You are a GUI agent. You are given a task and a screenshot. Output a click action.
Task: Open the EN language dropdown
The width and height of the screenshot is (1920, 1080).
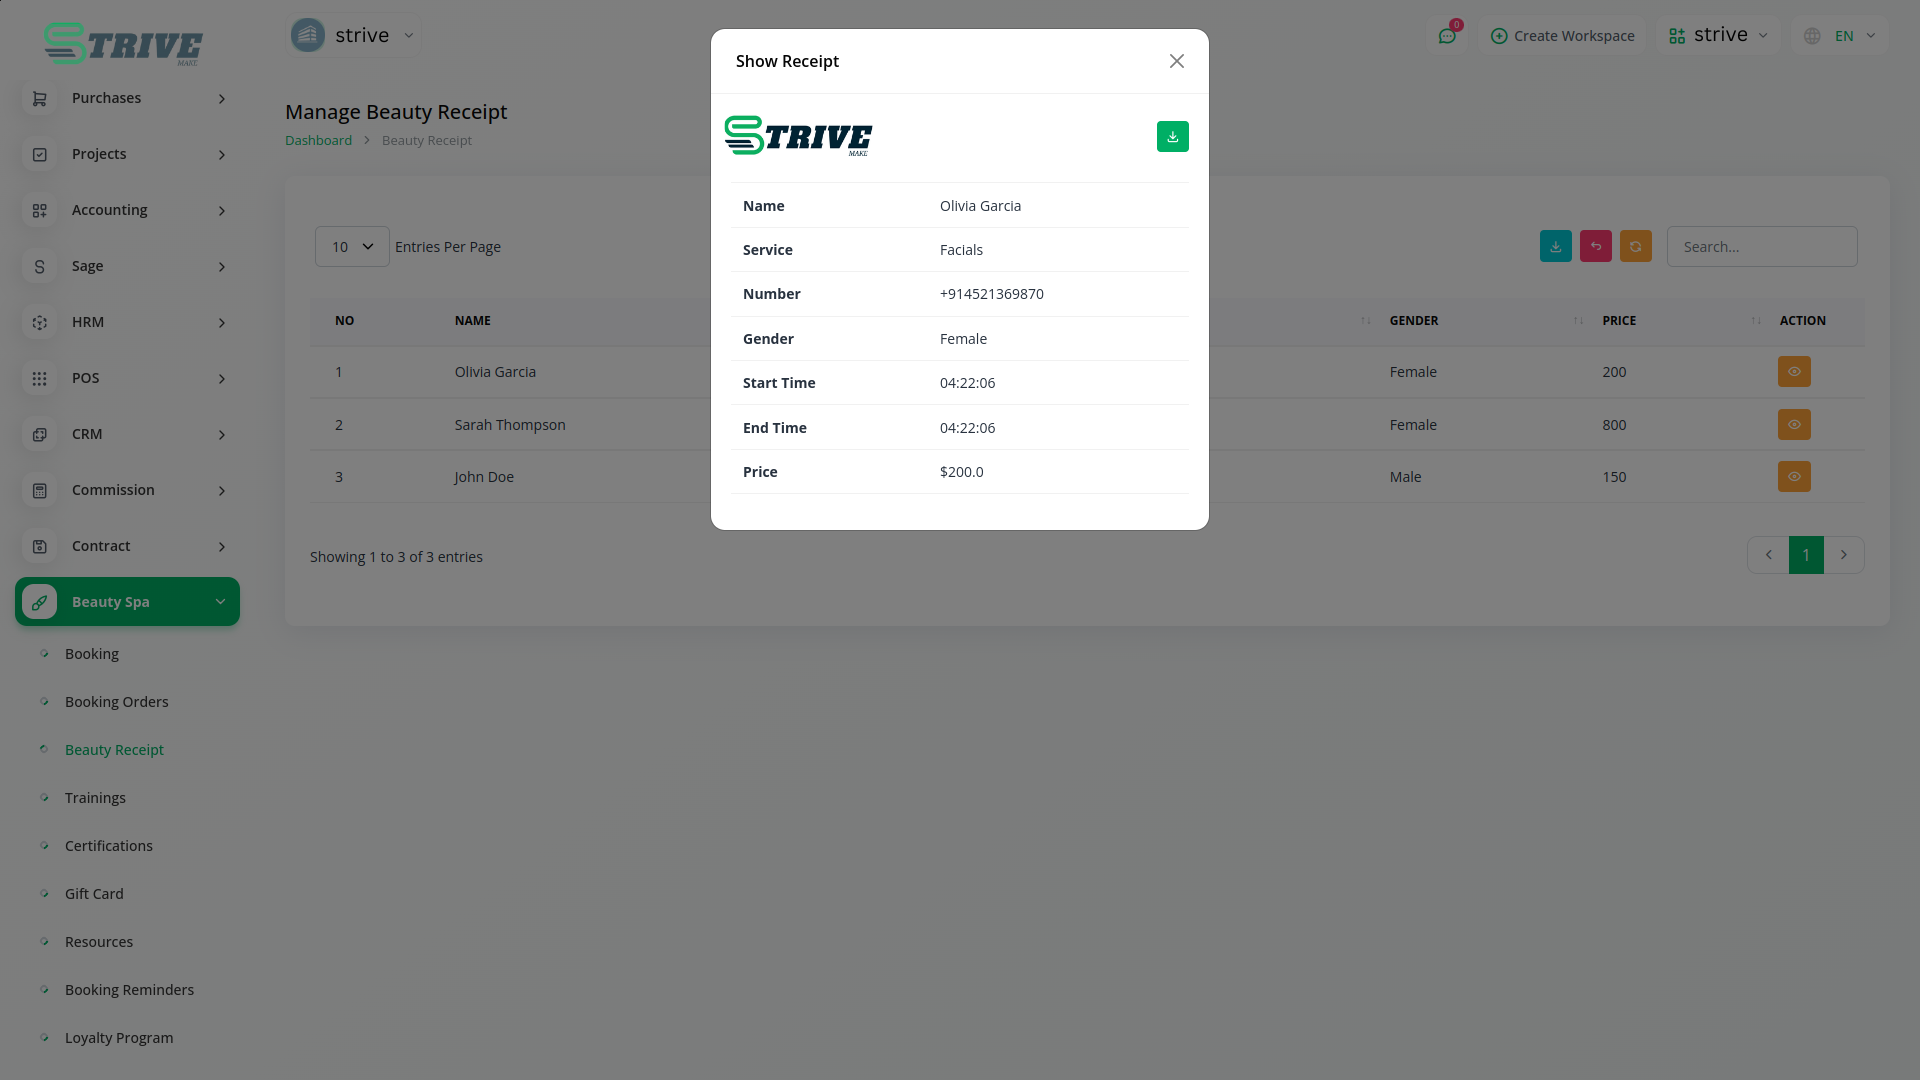1842,36
